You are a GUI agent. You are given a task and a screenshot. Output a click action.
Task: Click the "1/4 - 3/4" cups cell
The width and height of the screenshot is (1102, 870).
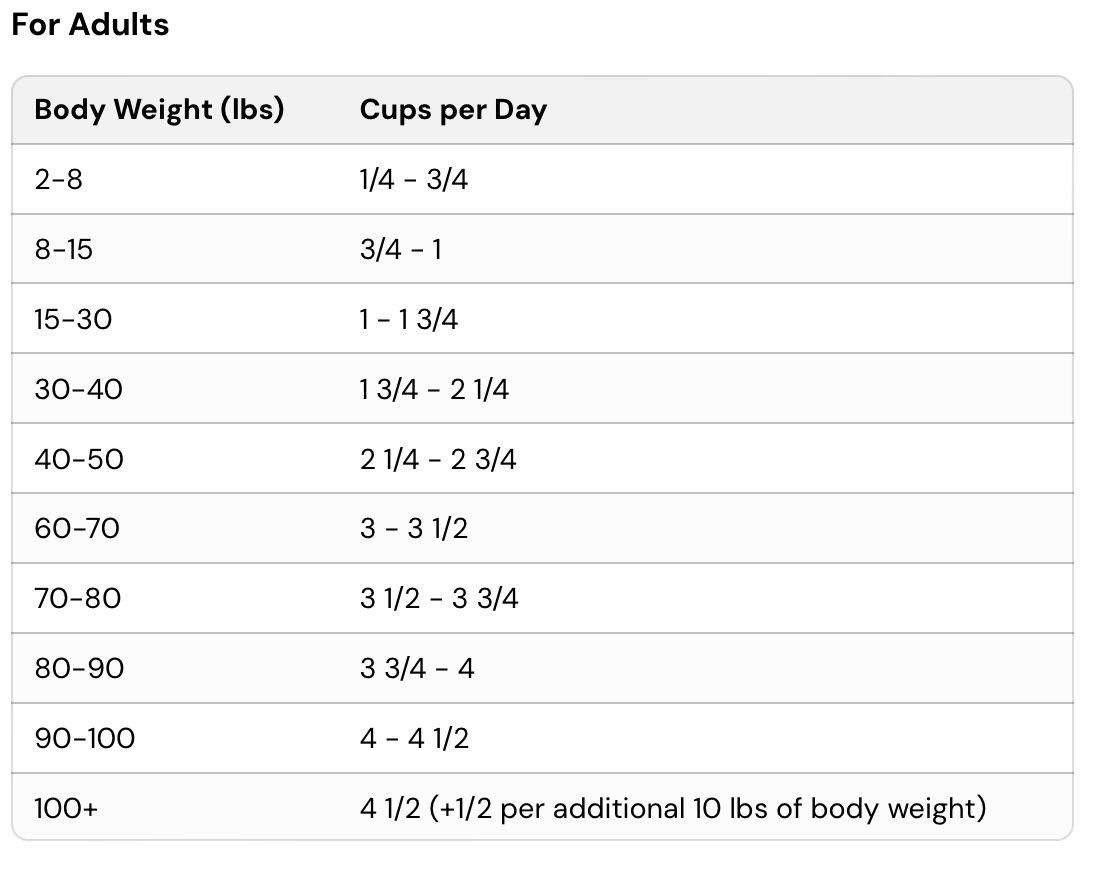[414, 180]
